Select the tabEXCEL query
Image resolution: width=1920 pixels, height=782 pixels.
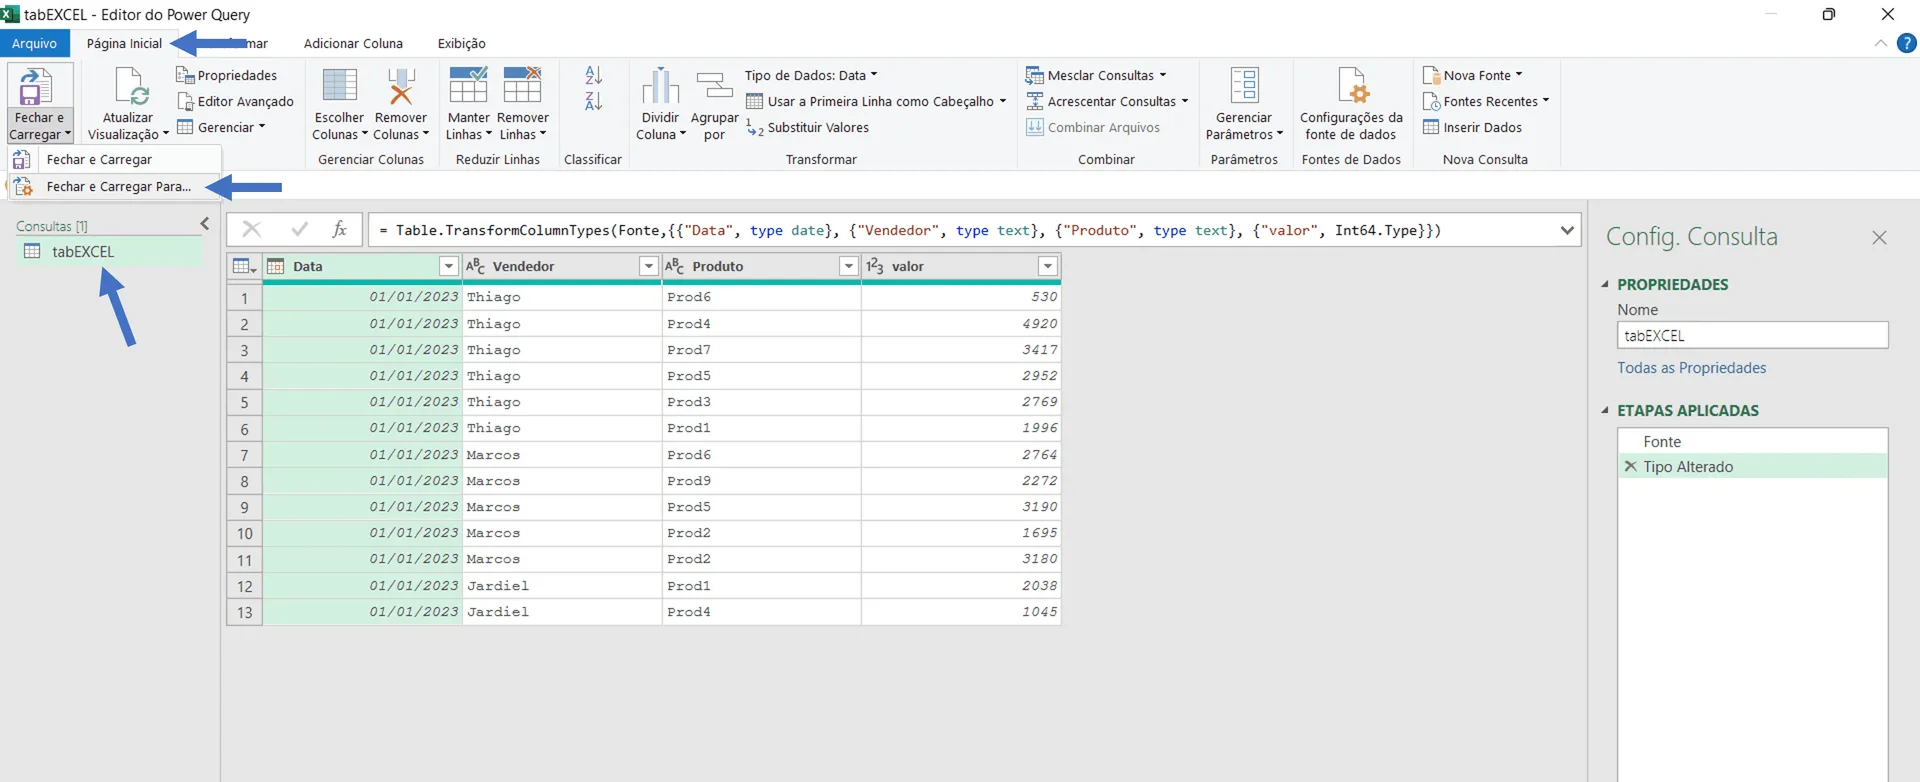click(x=110, y=251)
